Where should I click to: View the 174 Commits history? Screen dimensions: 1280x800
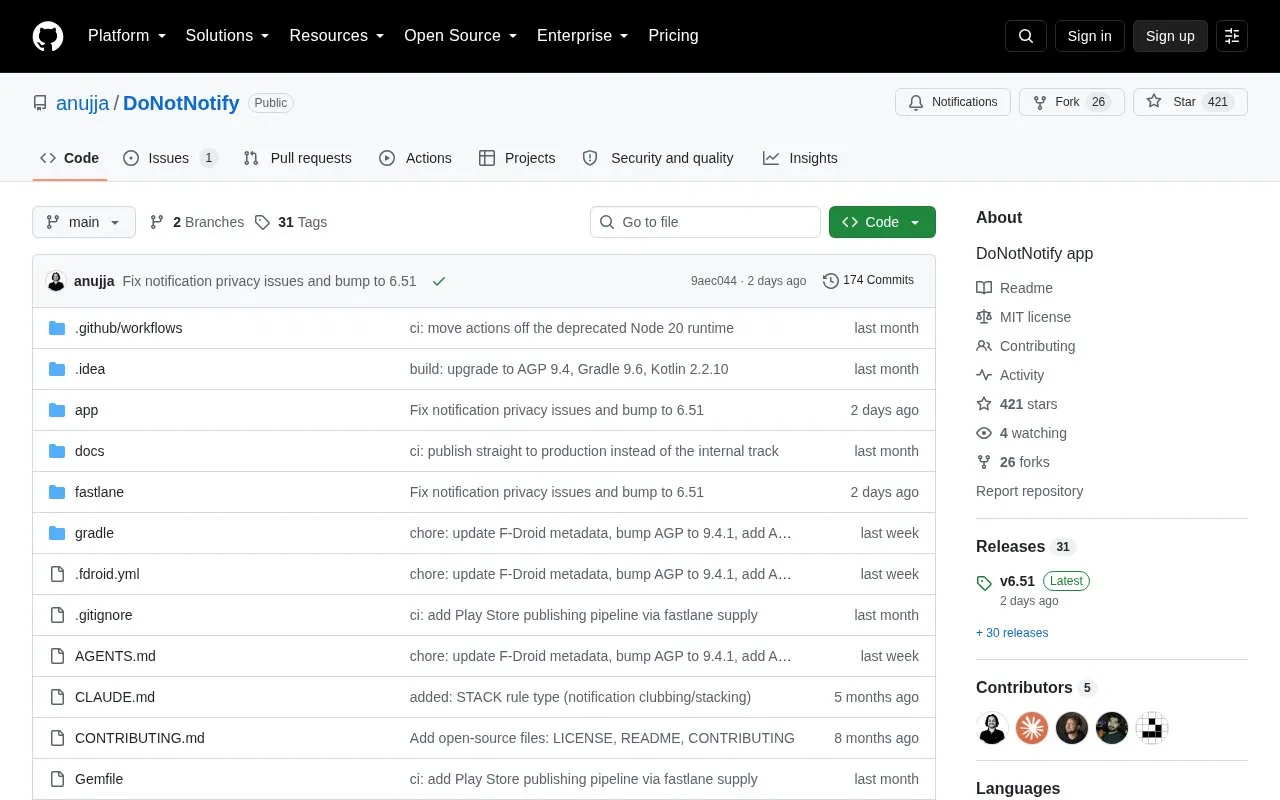click(868, 280)
